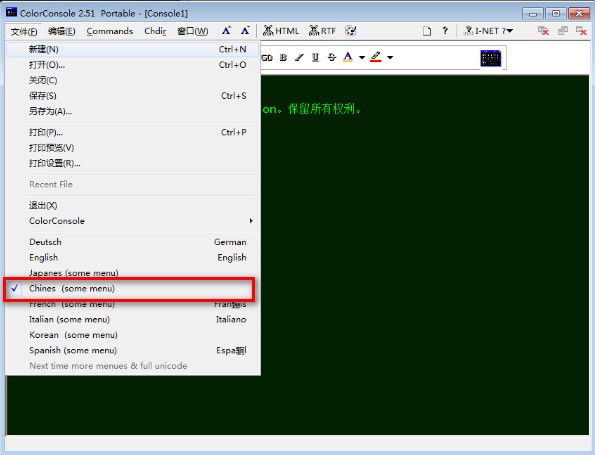595x455 pixels.
Task: Open the color palette icon in toolbar
Action: tap(350, 31)
